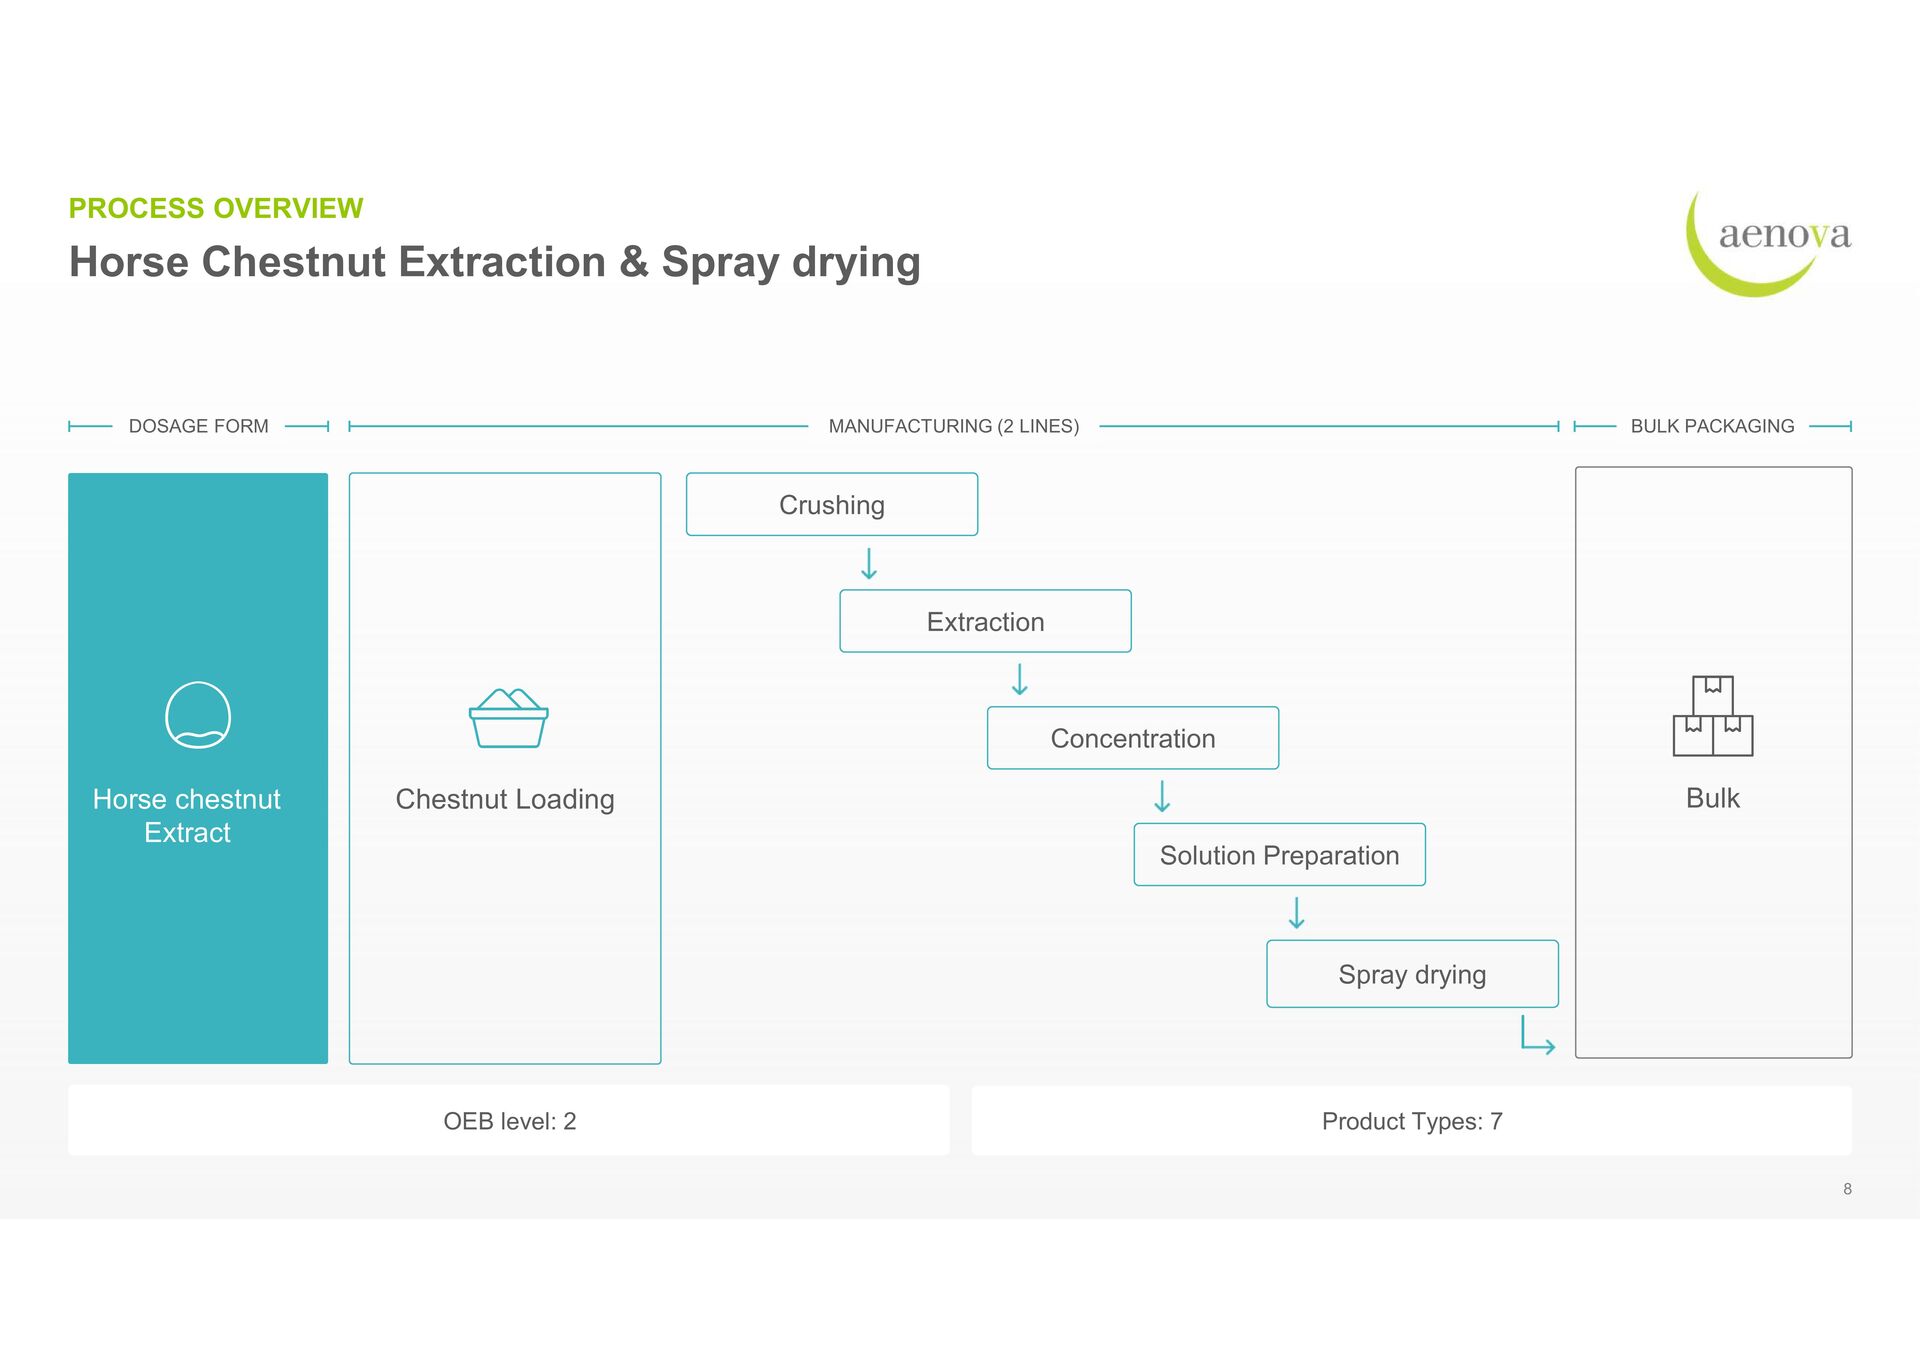1920x1358 pixels.
Task: Select the Crushing step box
Action: [832, 504]
